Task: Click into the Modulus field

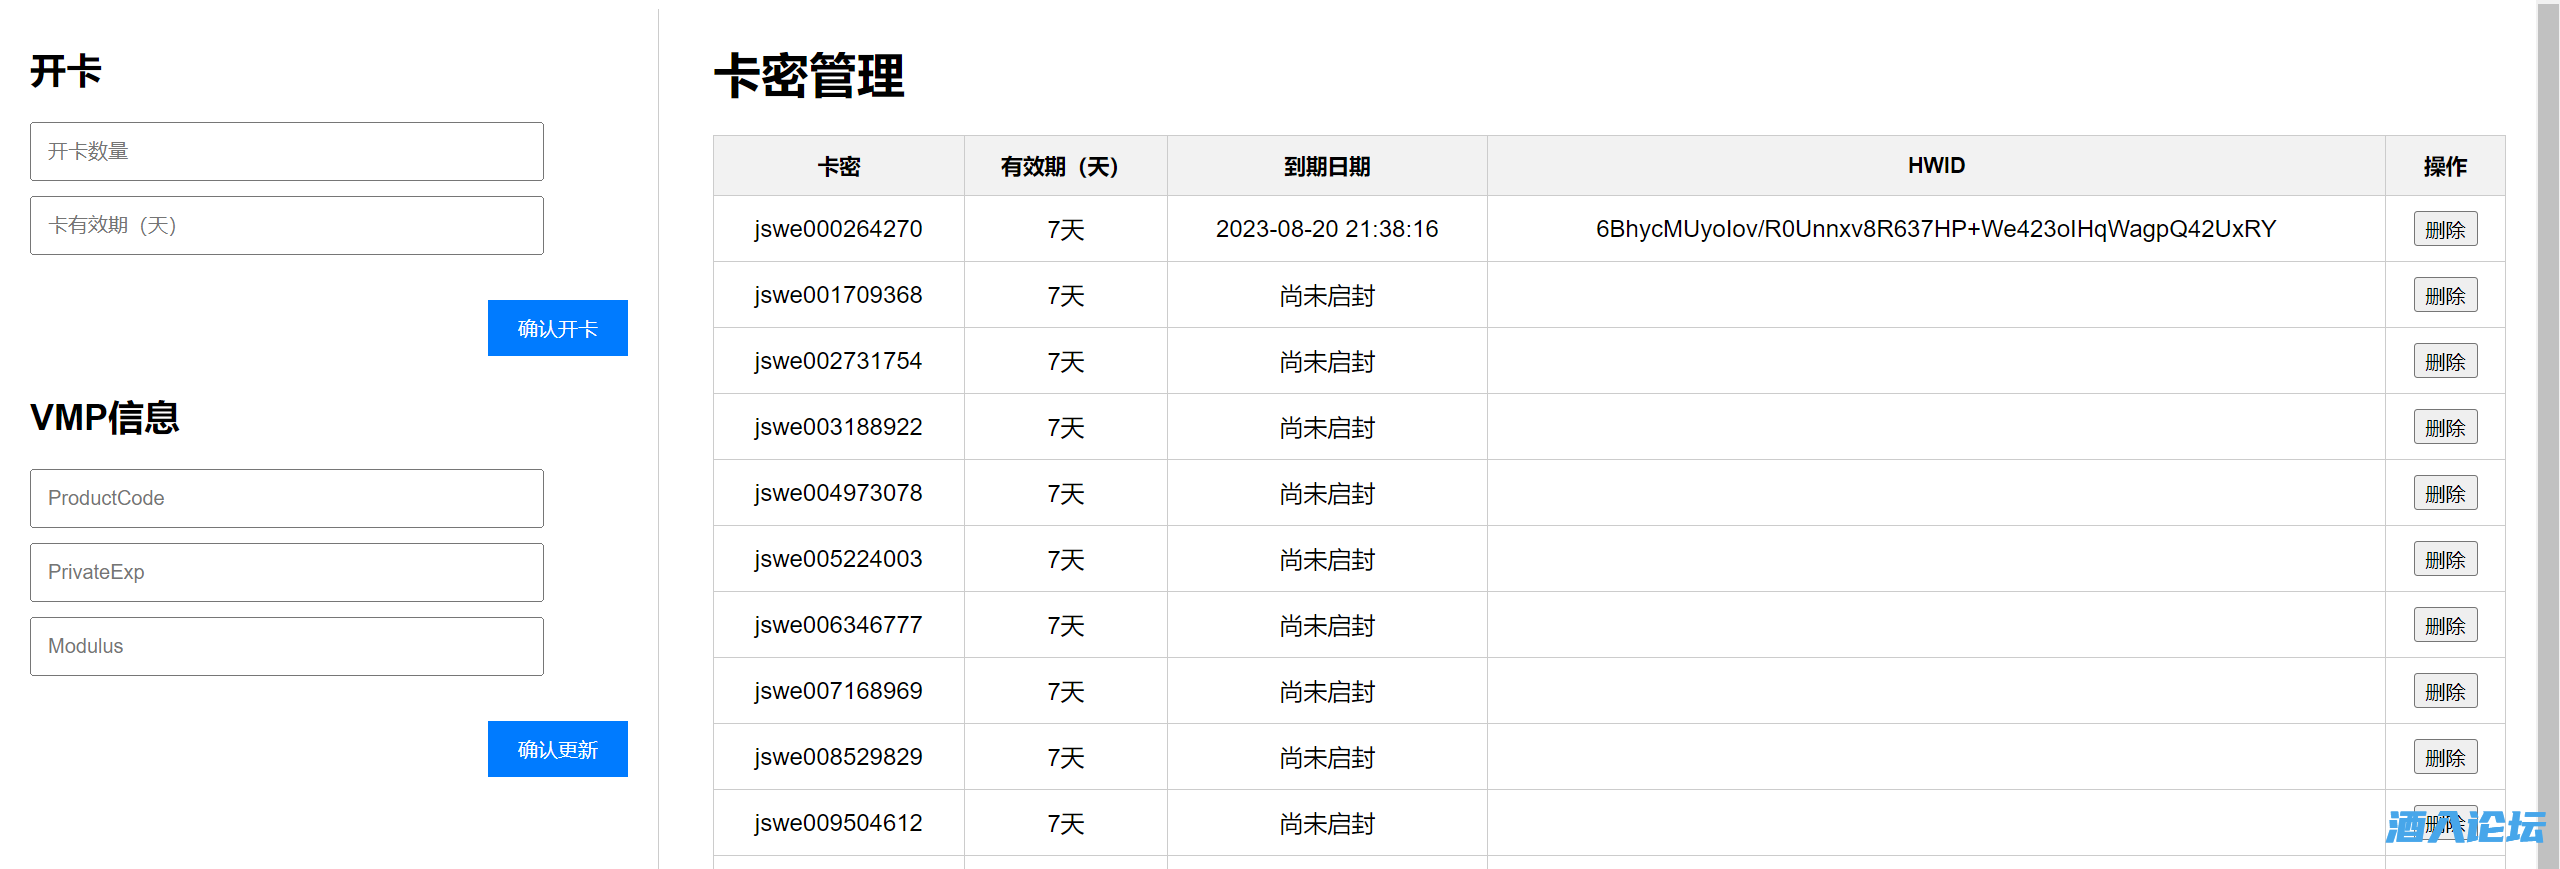Action: coord(286,647)
